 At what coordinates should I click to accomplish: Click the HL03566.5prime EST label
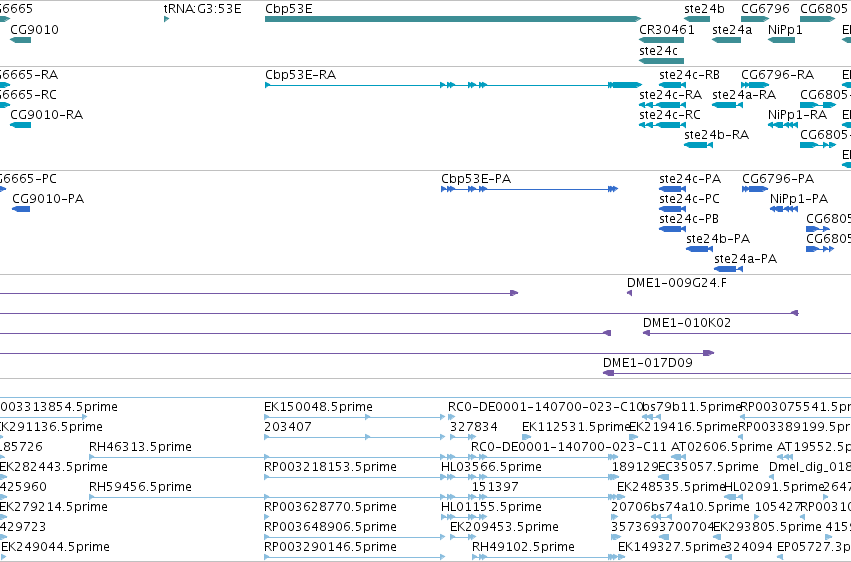[x=492, y=467]
